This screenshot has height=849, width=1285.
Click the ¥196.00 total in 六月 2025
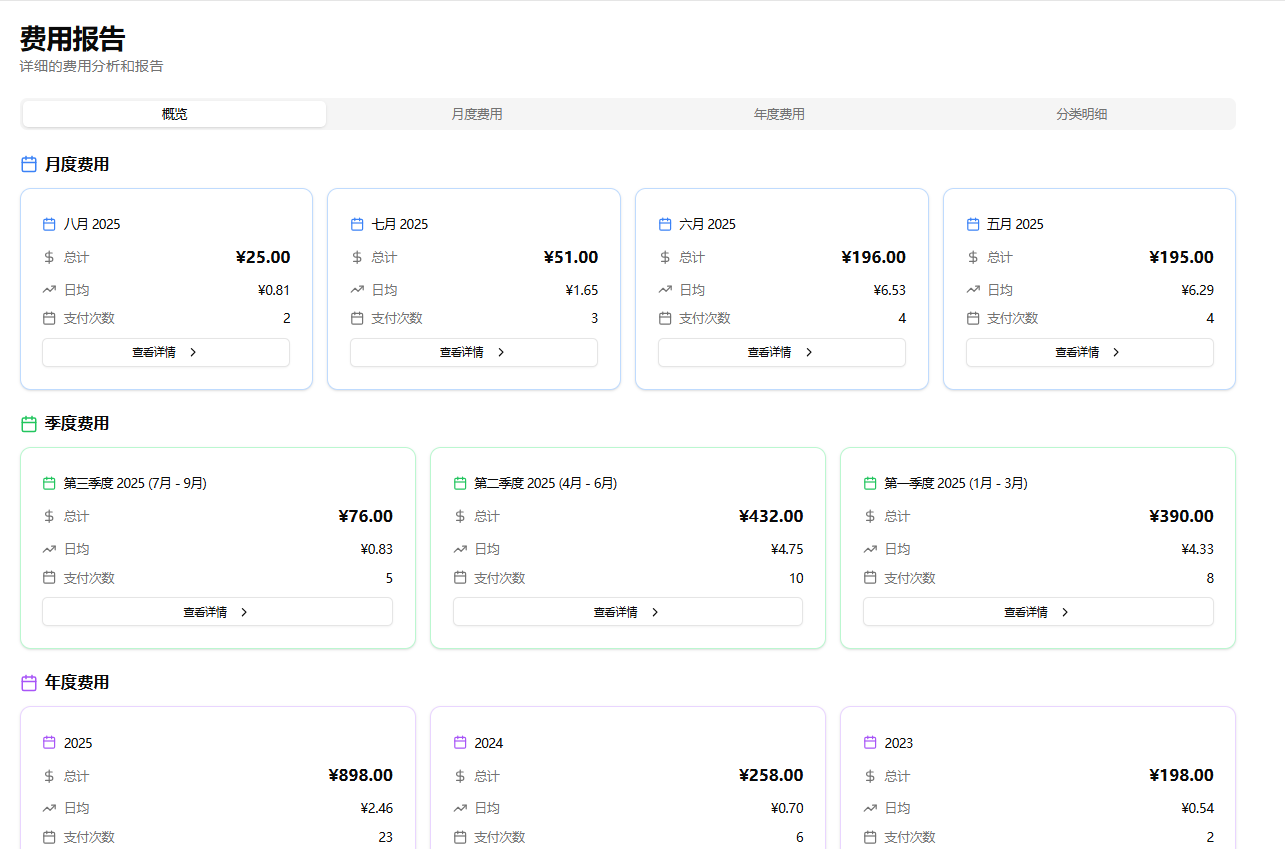(874, 257)
